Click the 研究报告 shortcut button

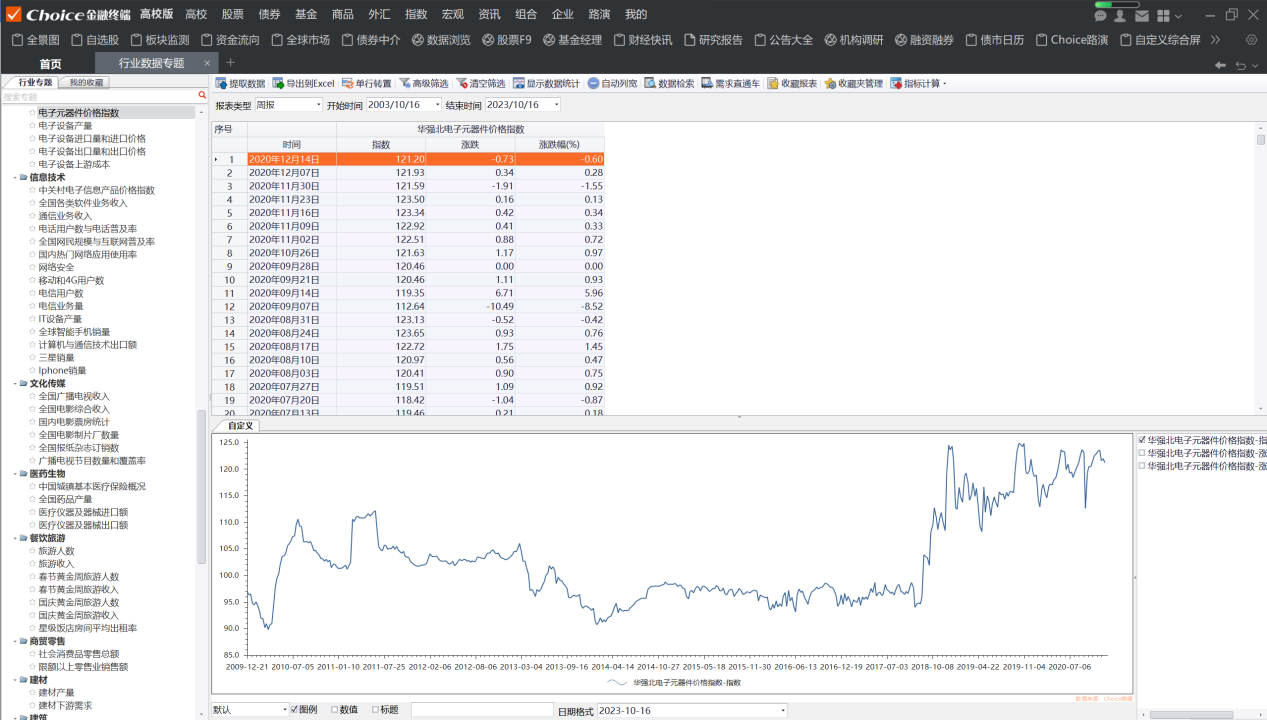tap(712, 40)
